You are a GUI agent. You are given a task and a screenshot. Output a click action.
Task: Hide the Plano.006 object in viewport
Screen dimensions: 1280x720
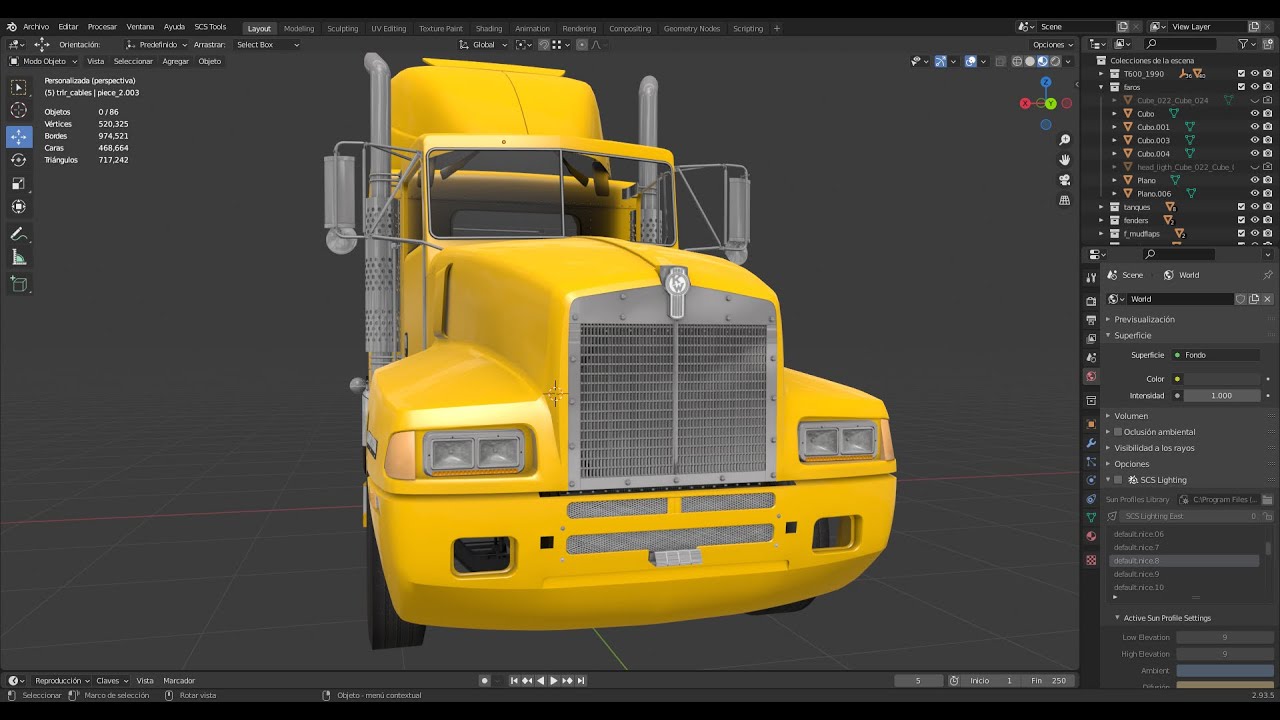[1254, 193]
